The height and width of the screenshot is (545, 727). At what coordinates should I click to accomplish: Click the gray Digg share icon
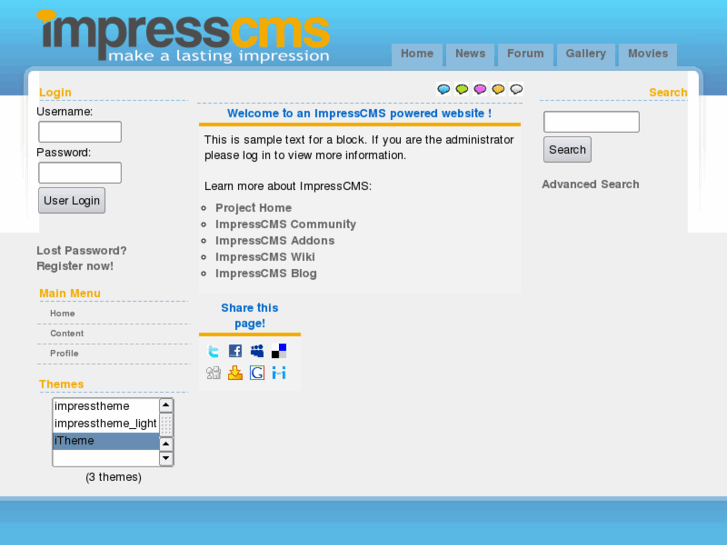click(x=213, y=372)
